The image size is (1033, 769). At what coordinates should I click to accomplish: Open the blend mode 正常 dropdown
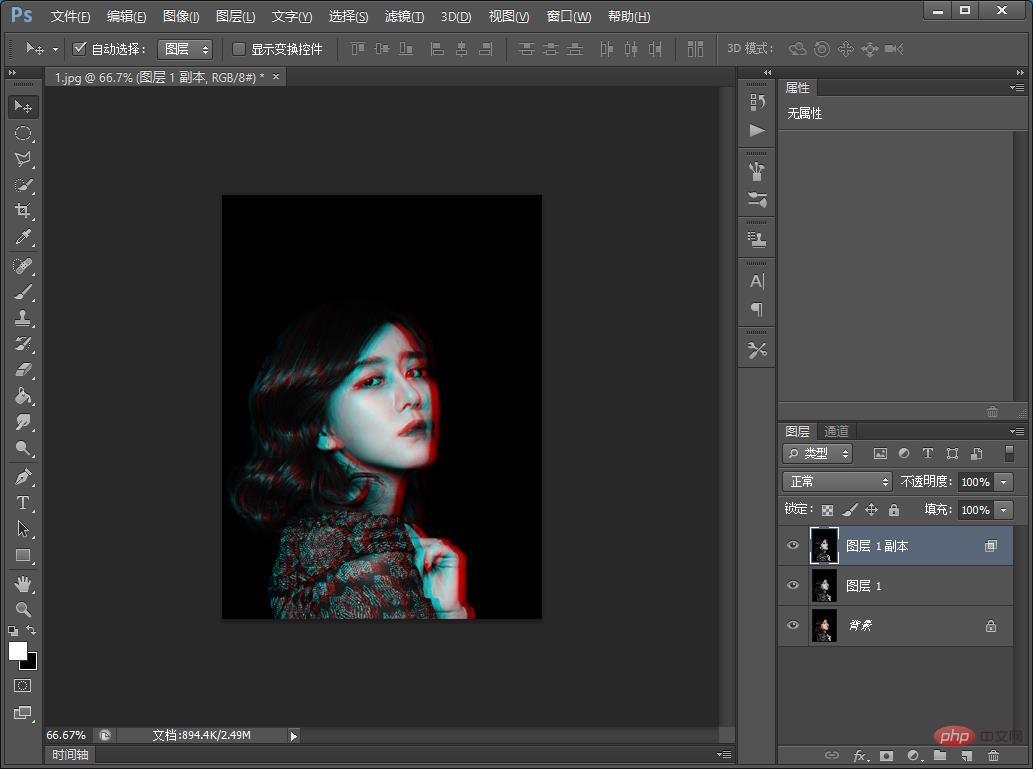[x=836, y=482]
